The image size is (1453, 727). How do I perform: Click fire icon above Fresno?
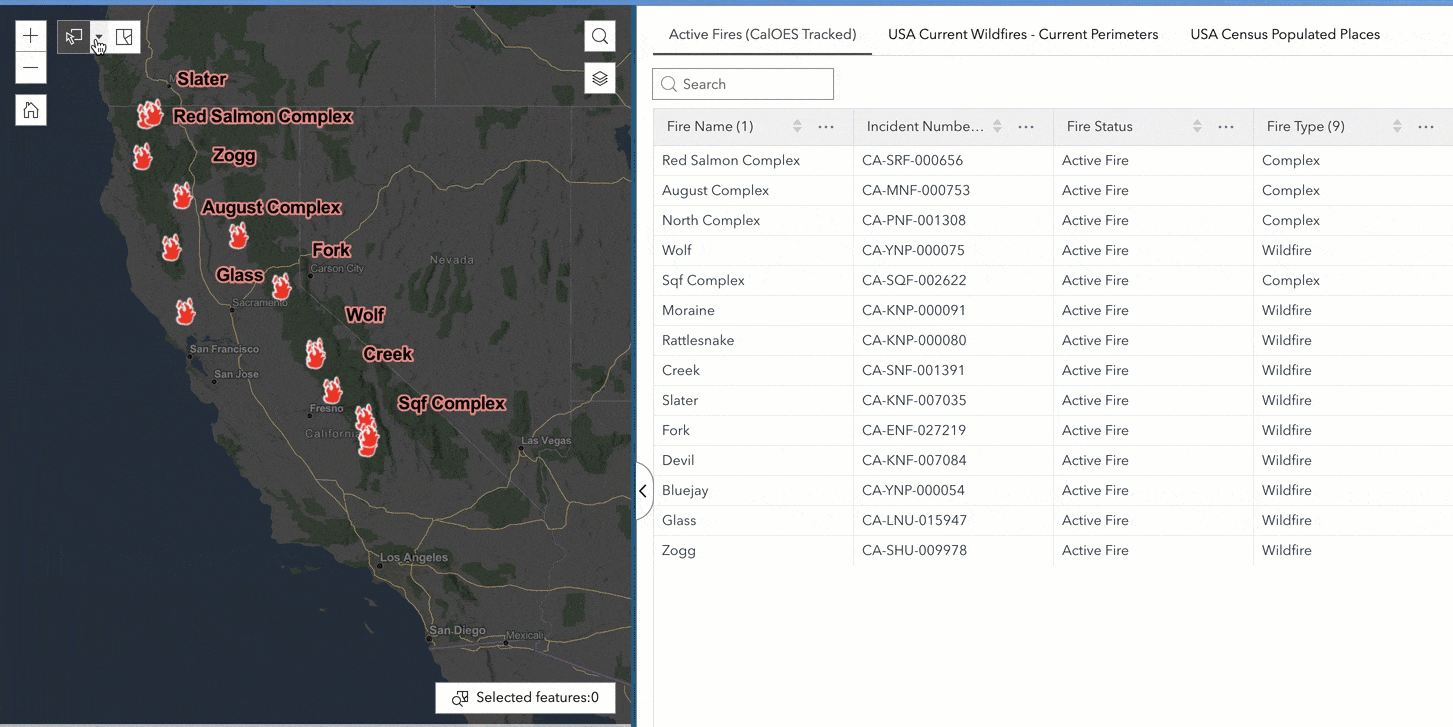pyautogui.click(x=332, y=391)
